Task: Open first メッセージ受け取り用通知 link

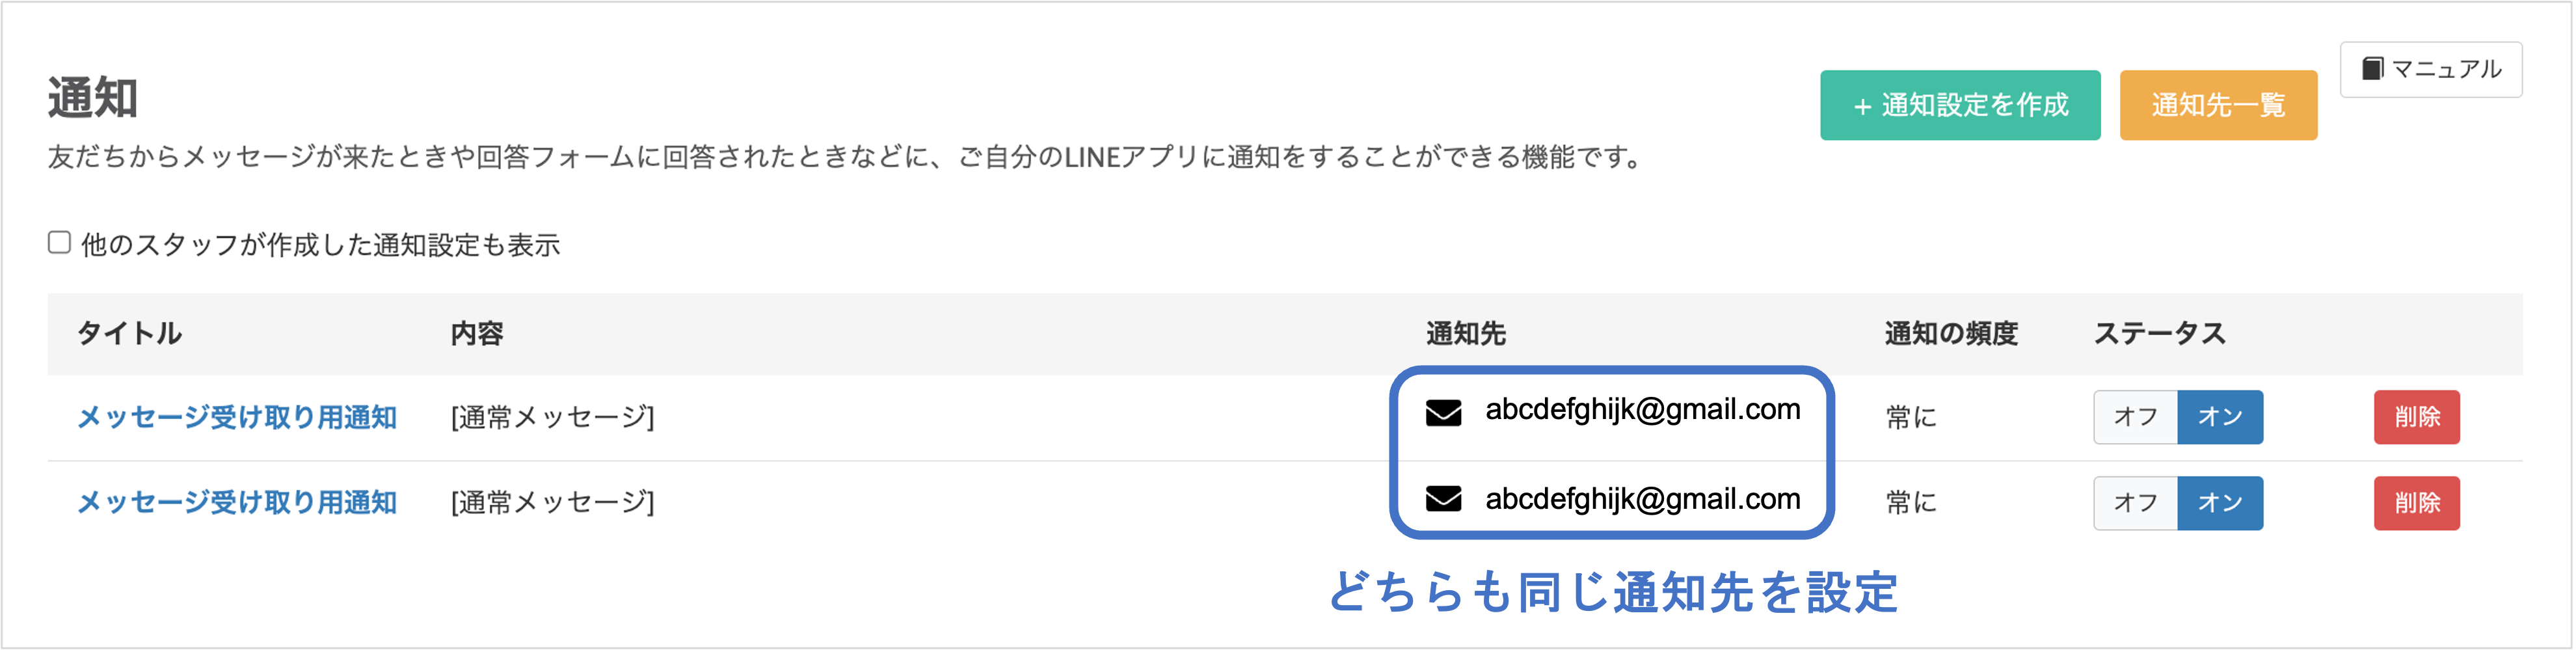Action: pyautogui.click(x=237, y=417)
